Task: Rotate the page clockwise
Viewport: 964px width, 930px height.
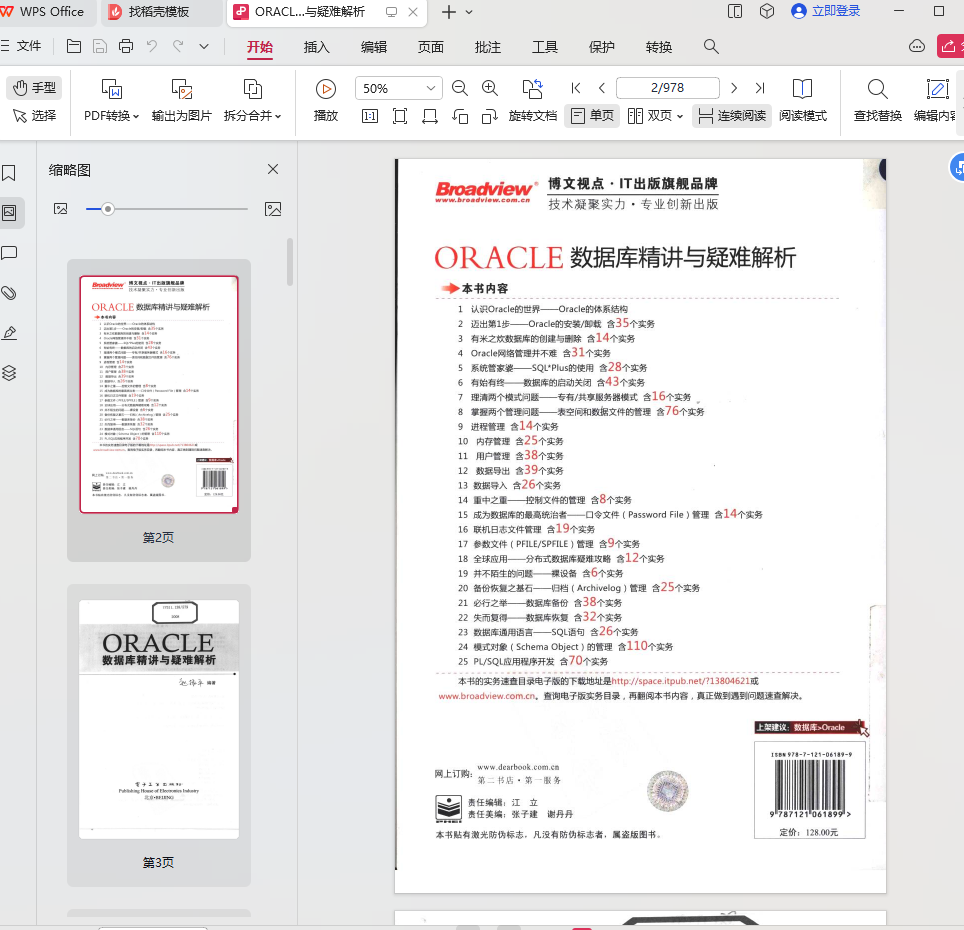Action: click(489, 116)
